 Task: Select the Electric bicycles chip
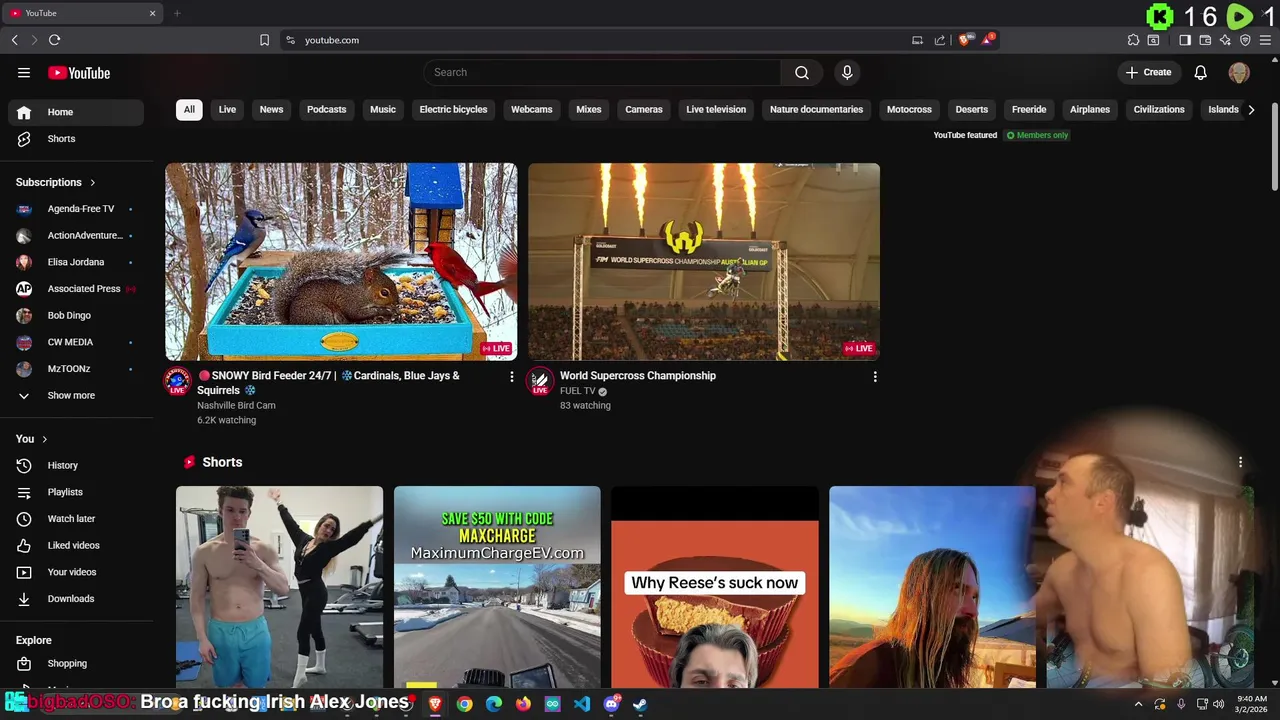[453, 110]
